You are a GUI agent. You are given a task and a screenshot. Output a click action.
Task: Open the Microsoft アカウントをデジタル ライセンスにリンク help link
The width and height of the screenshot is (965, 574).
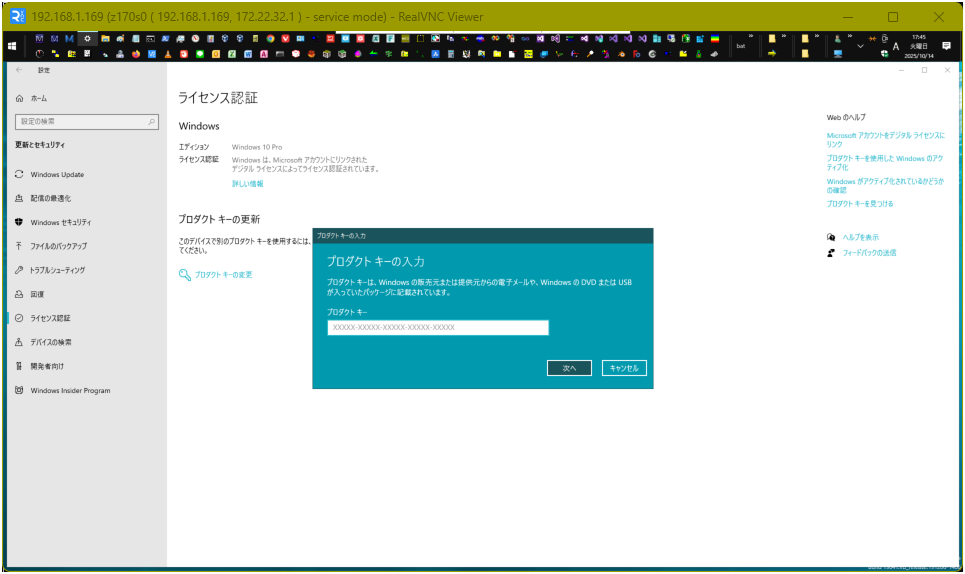(x=886, y=140)
